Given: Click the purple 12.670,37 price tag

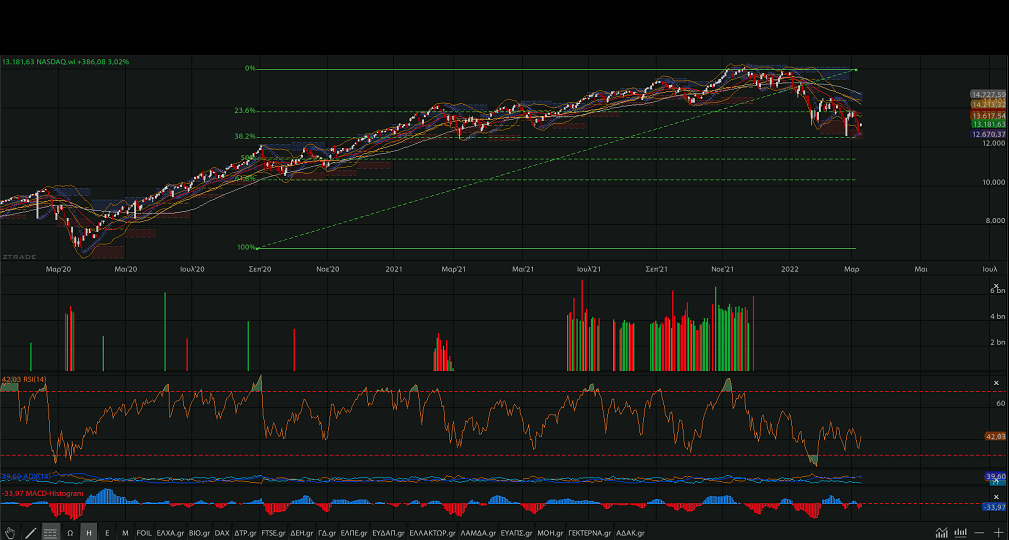Looking at the screenshot, I should click(988, 135).
